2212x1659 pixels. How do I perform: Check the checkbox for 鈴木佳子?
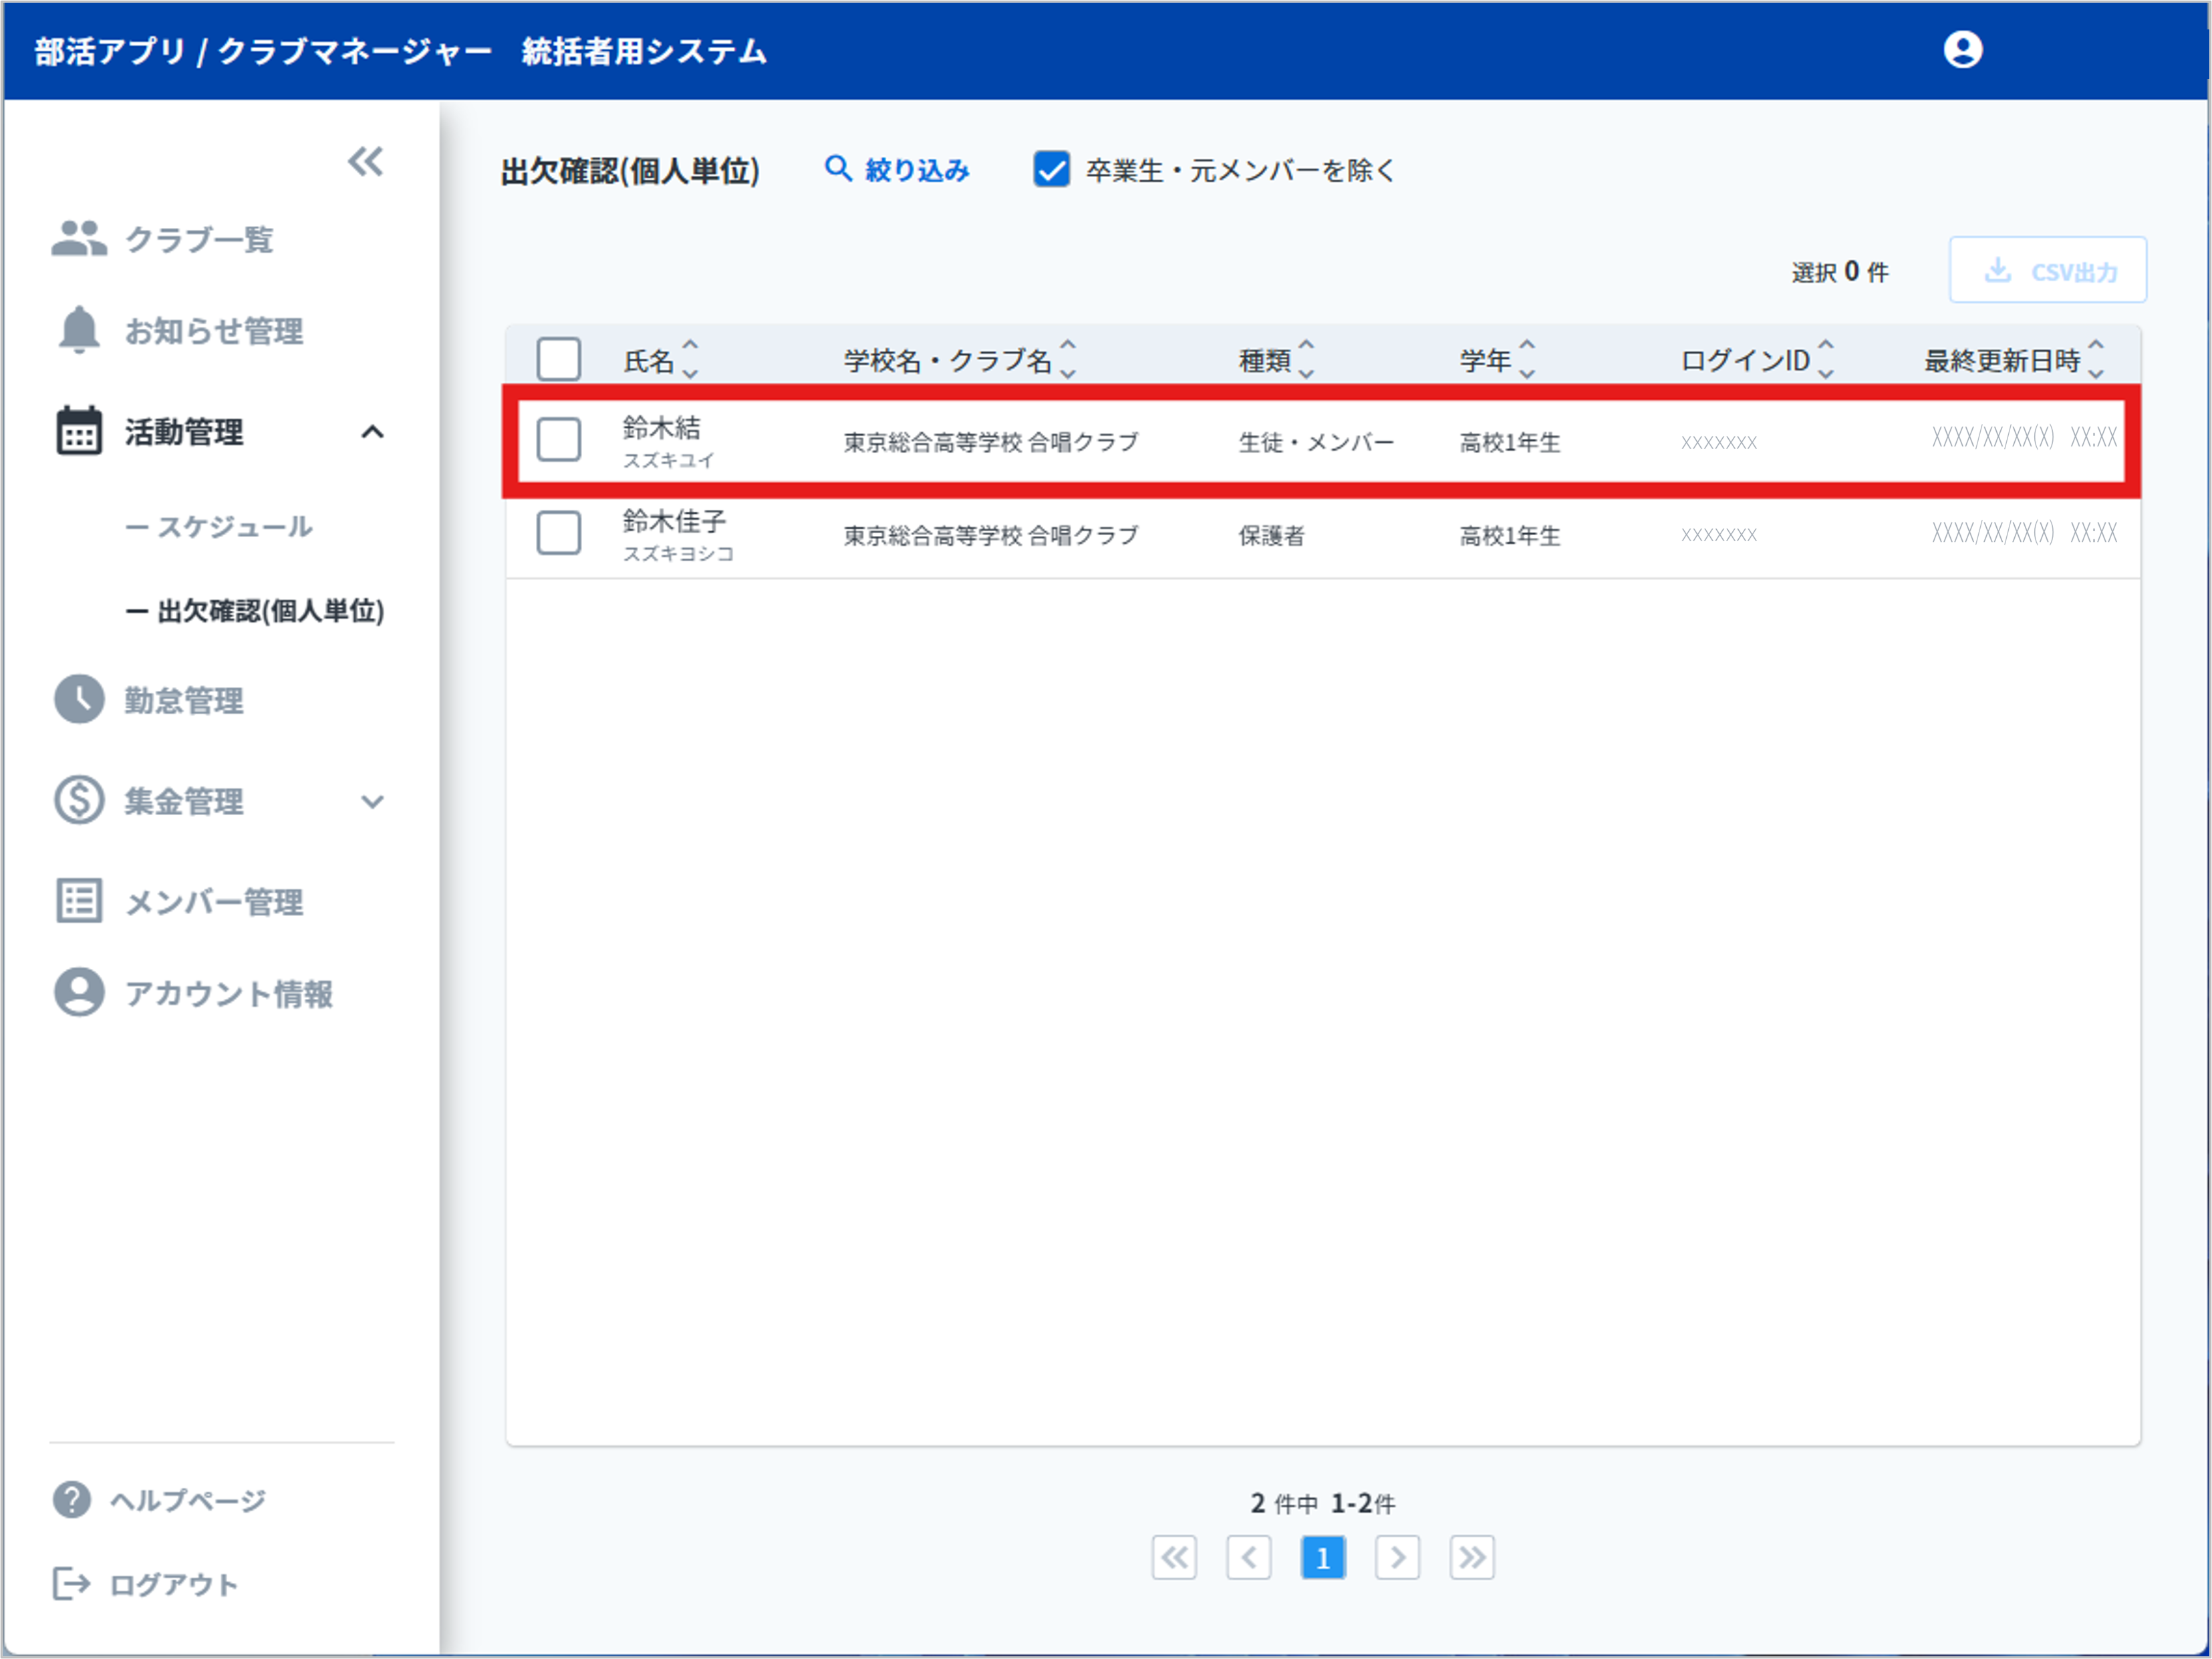coord(558,533)
